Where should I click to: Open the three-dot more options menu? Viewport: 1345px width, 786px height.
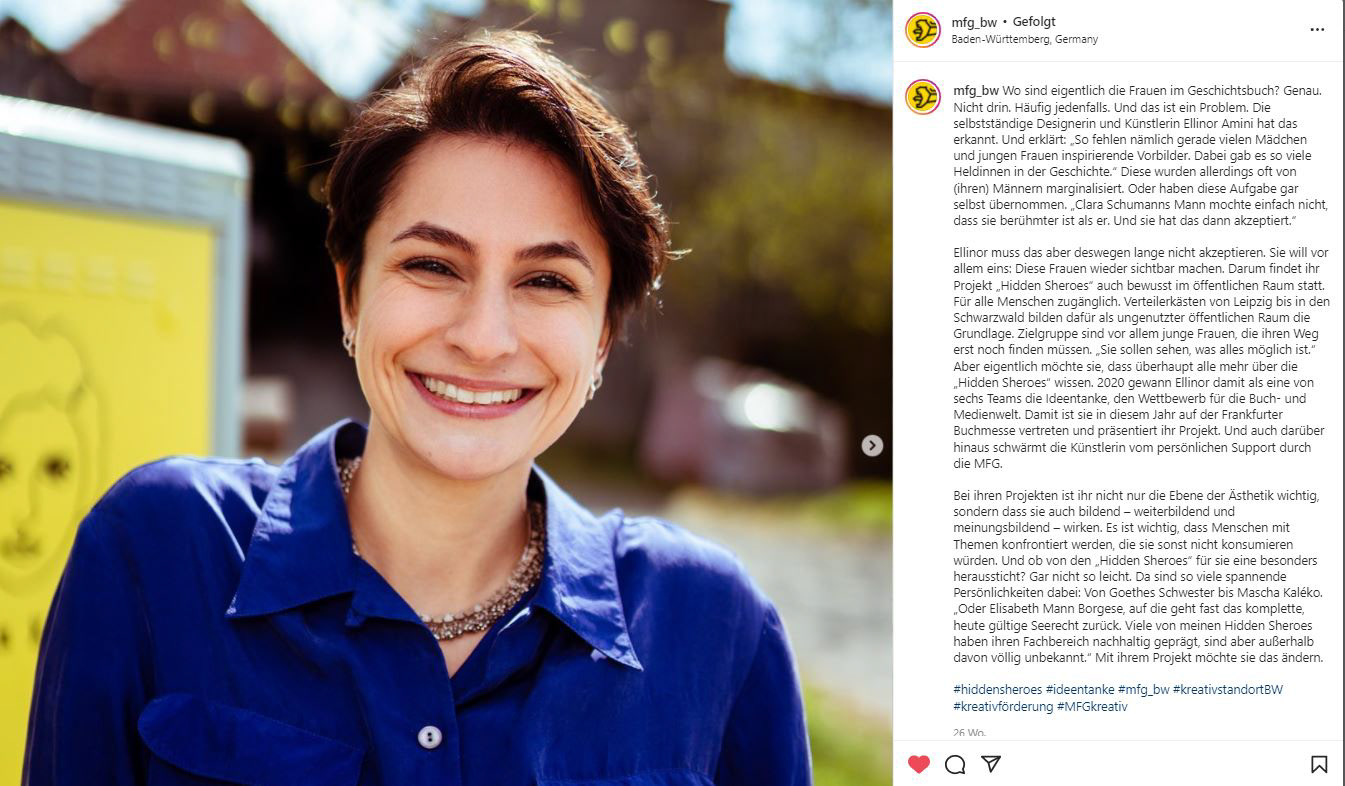[1317, 30]
